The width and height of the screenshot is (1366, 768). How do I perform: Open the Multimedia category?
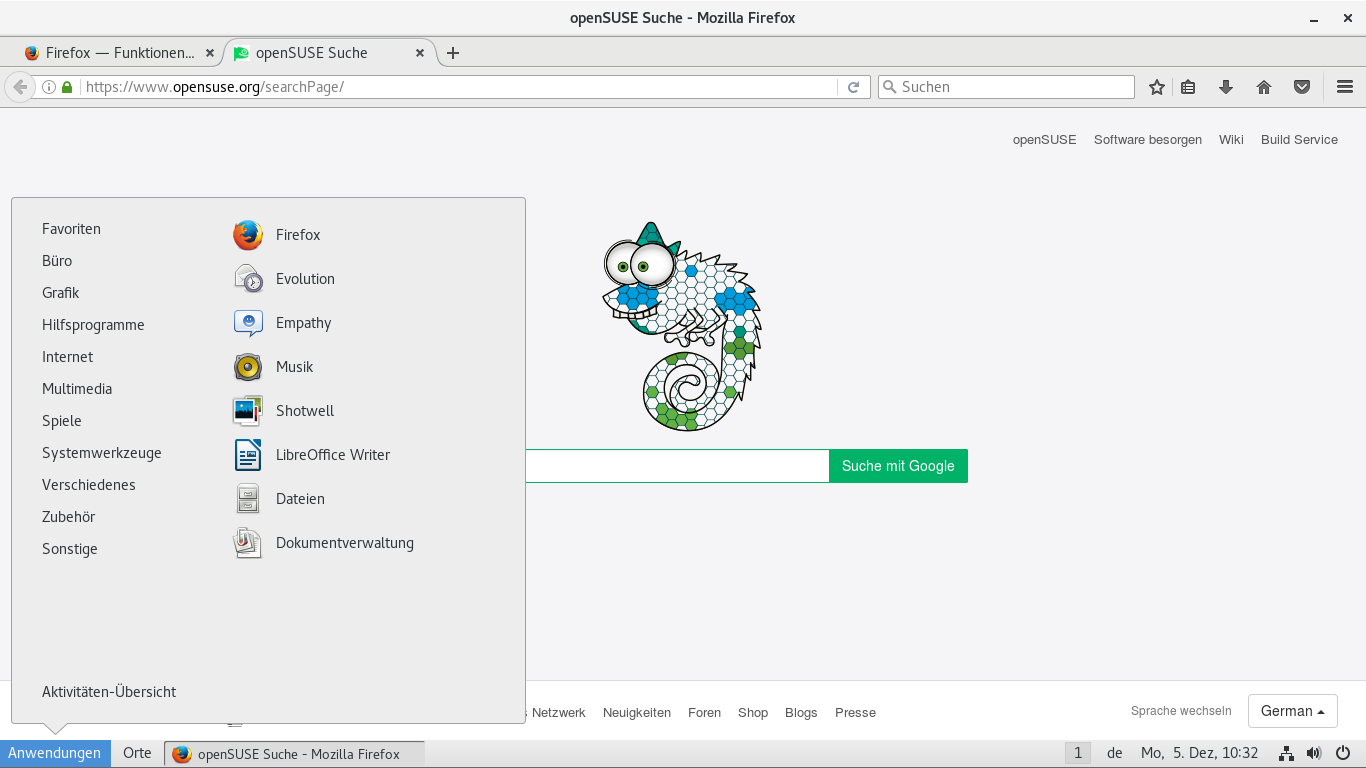(77, 389)
